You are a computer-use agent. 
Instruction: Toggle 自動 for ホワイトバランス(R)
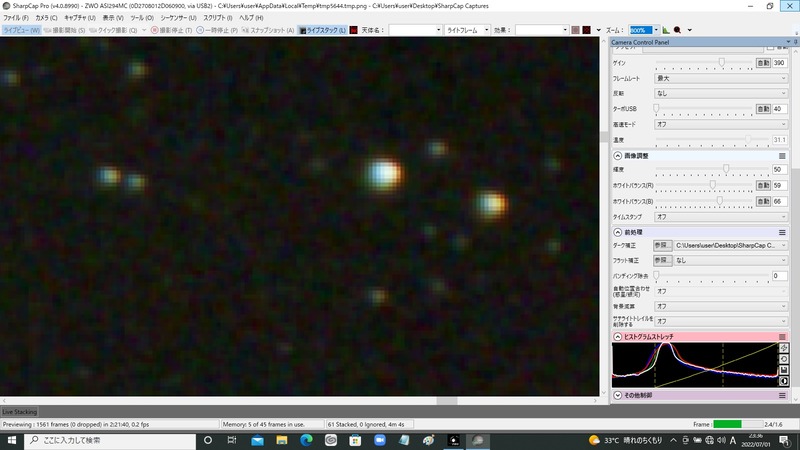(763, 186)
